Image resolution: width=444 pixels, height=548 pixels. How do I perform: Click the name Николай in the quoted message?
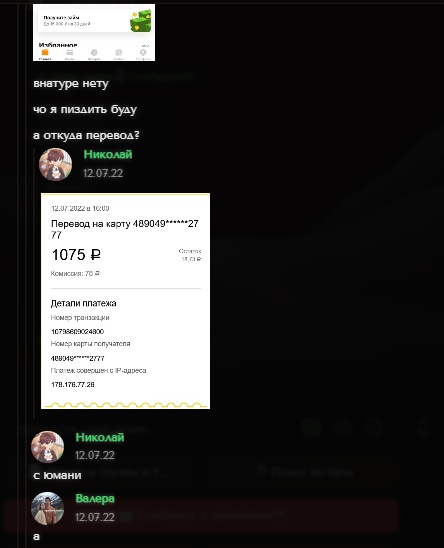coord(108,154)
